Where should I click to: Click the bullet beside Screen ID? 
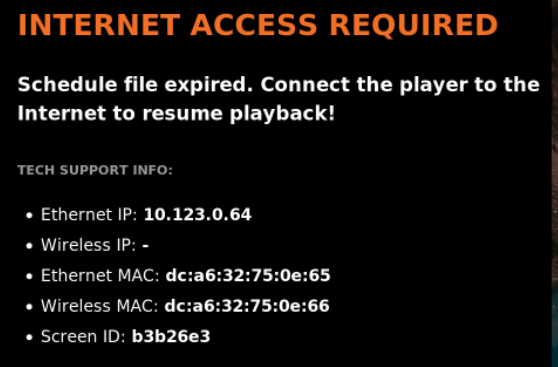pyautogui.click(x=30, y=338)
